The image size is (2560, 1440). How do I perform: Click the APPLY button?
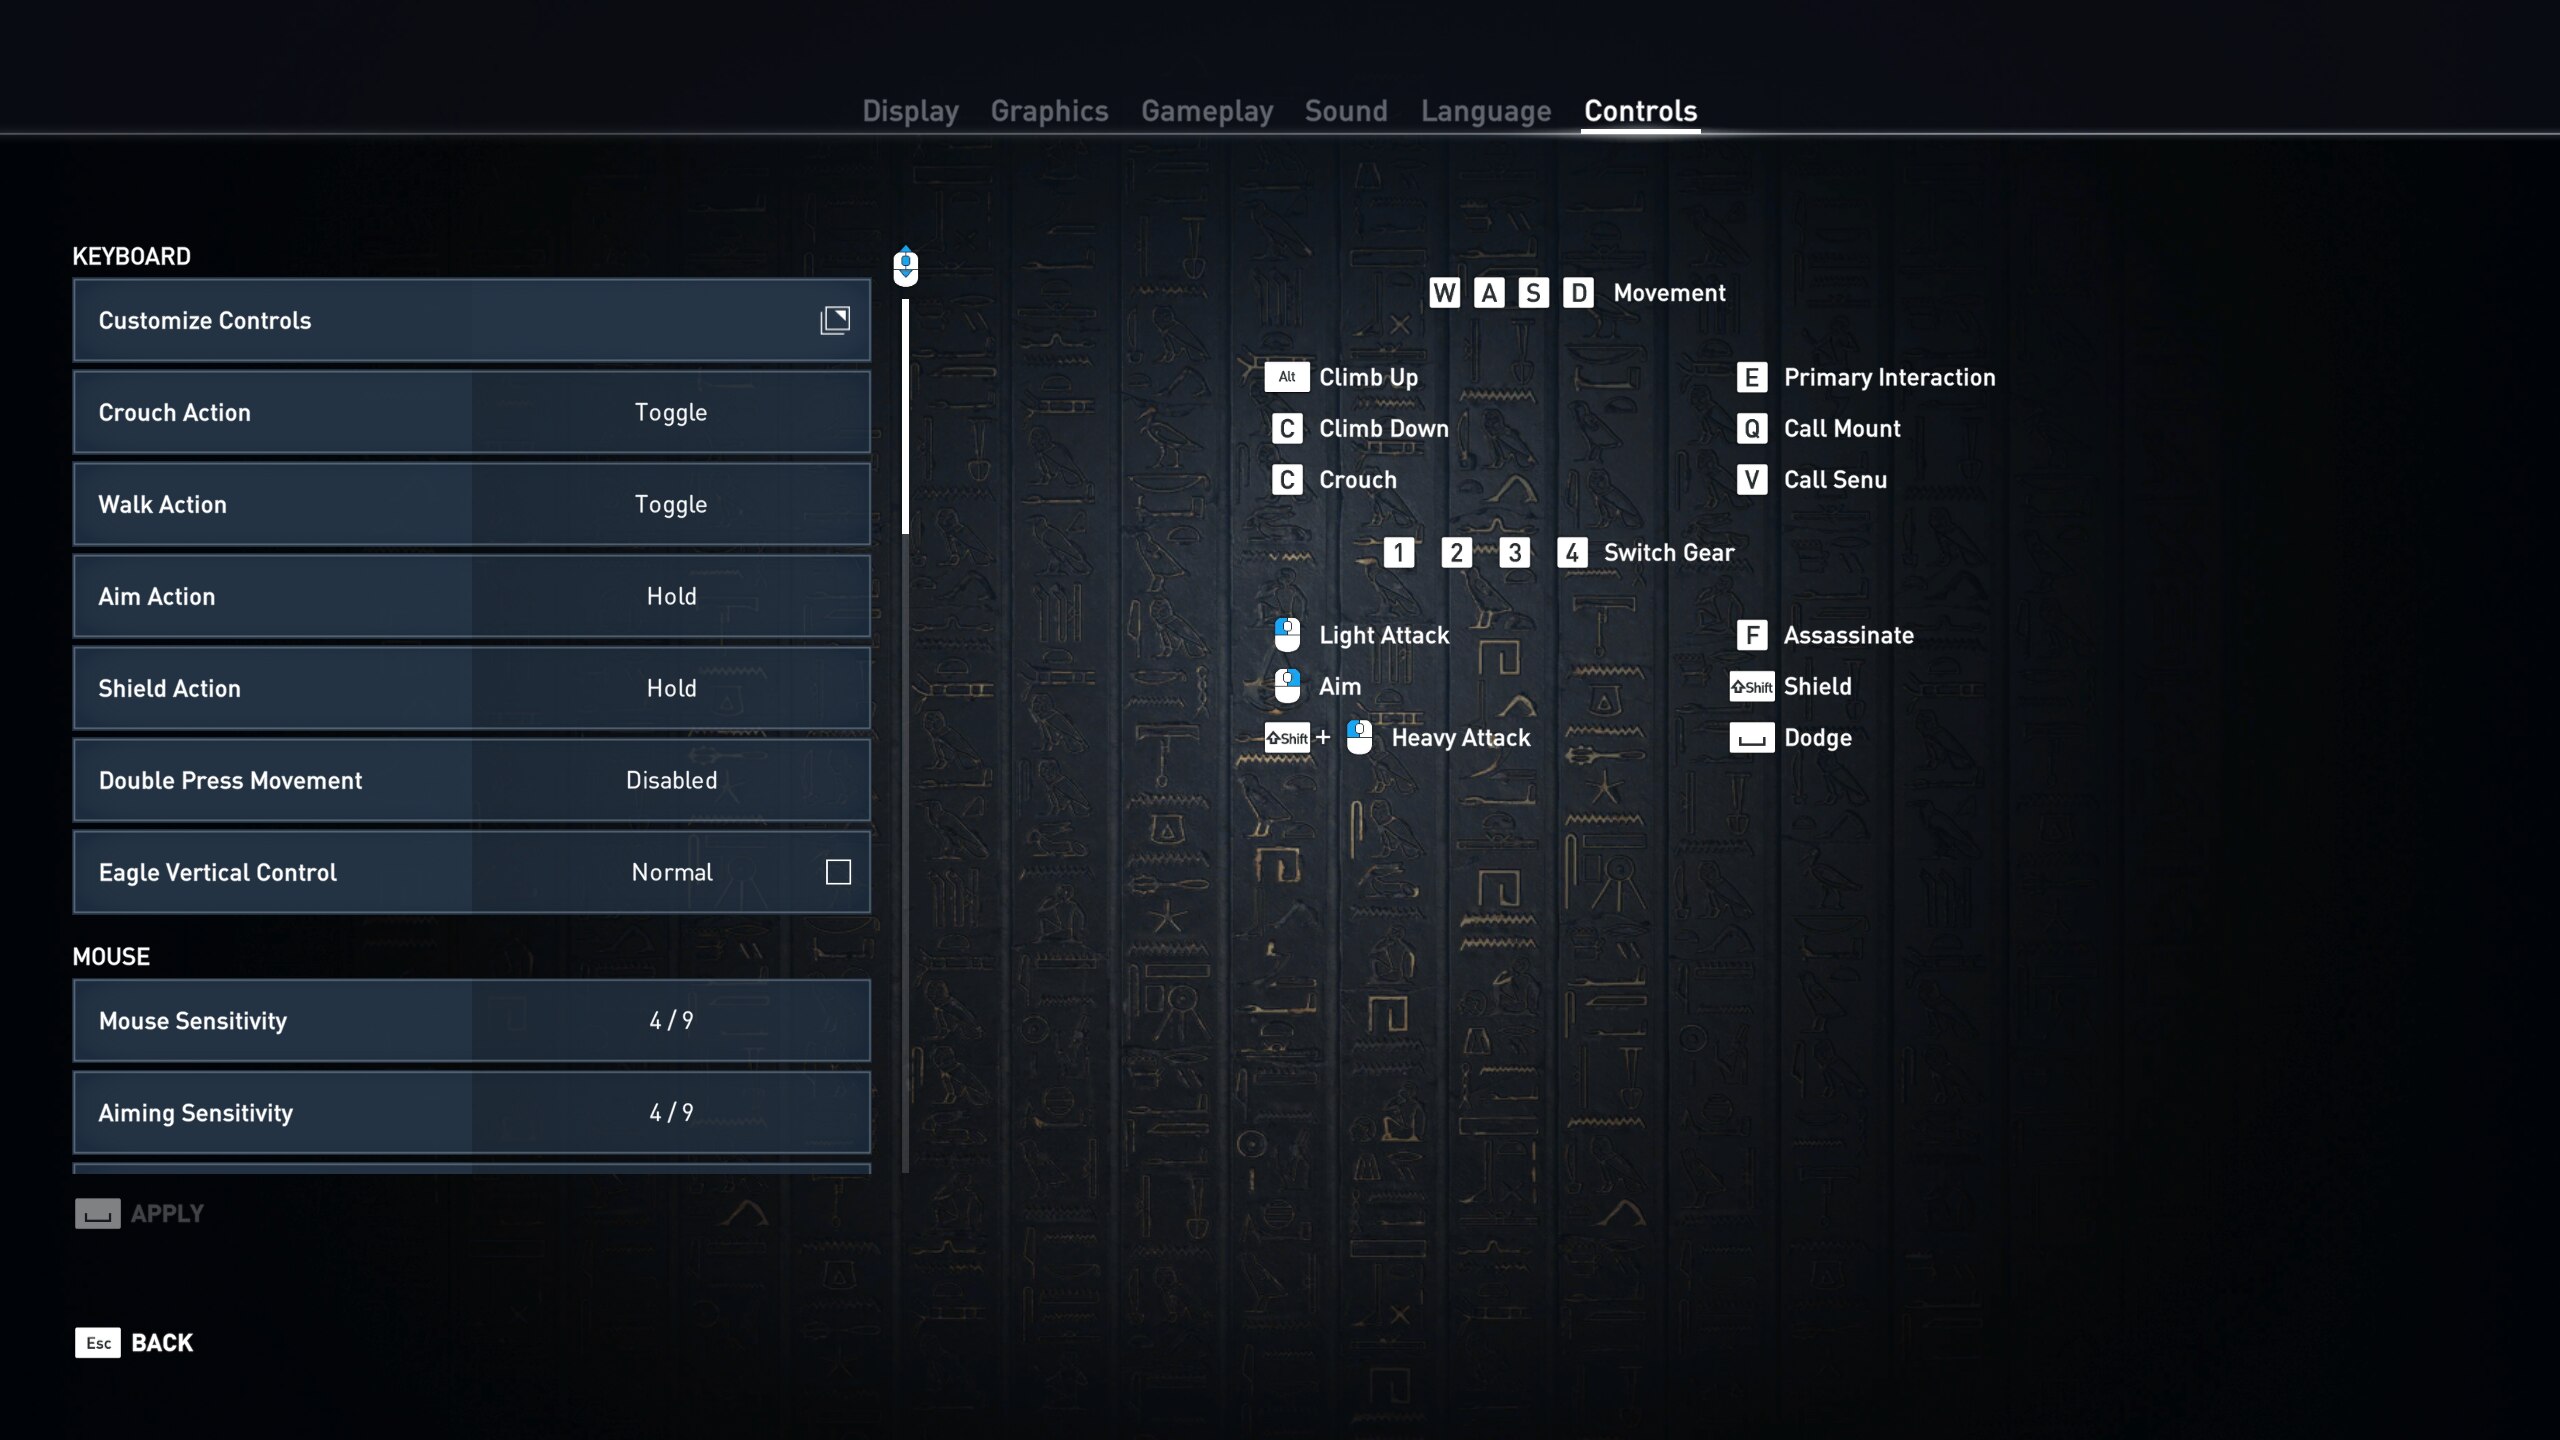[141, 1213]
